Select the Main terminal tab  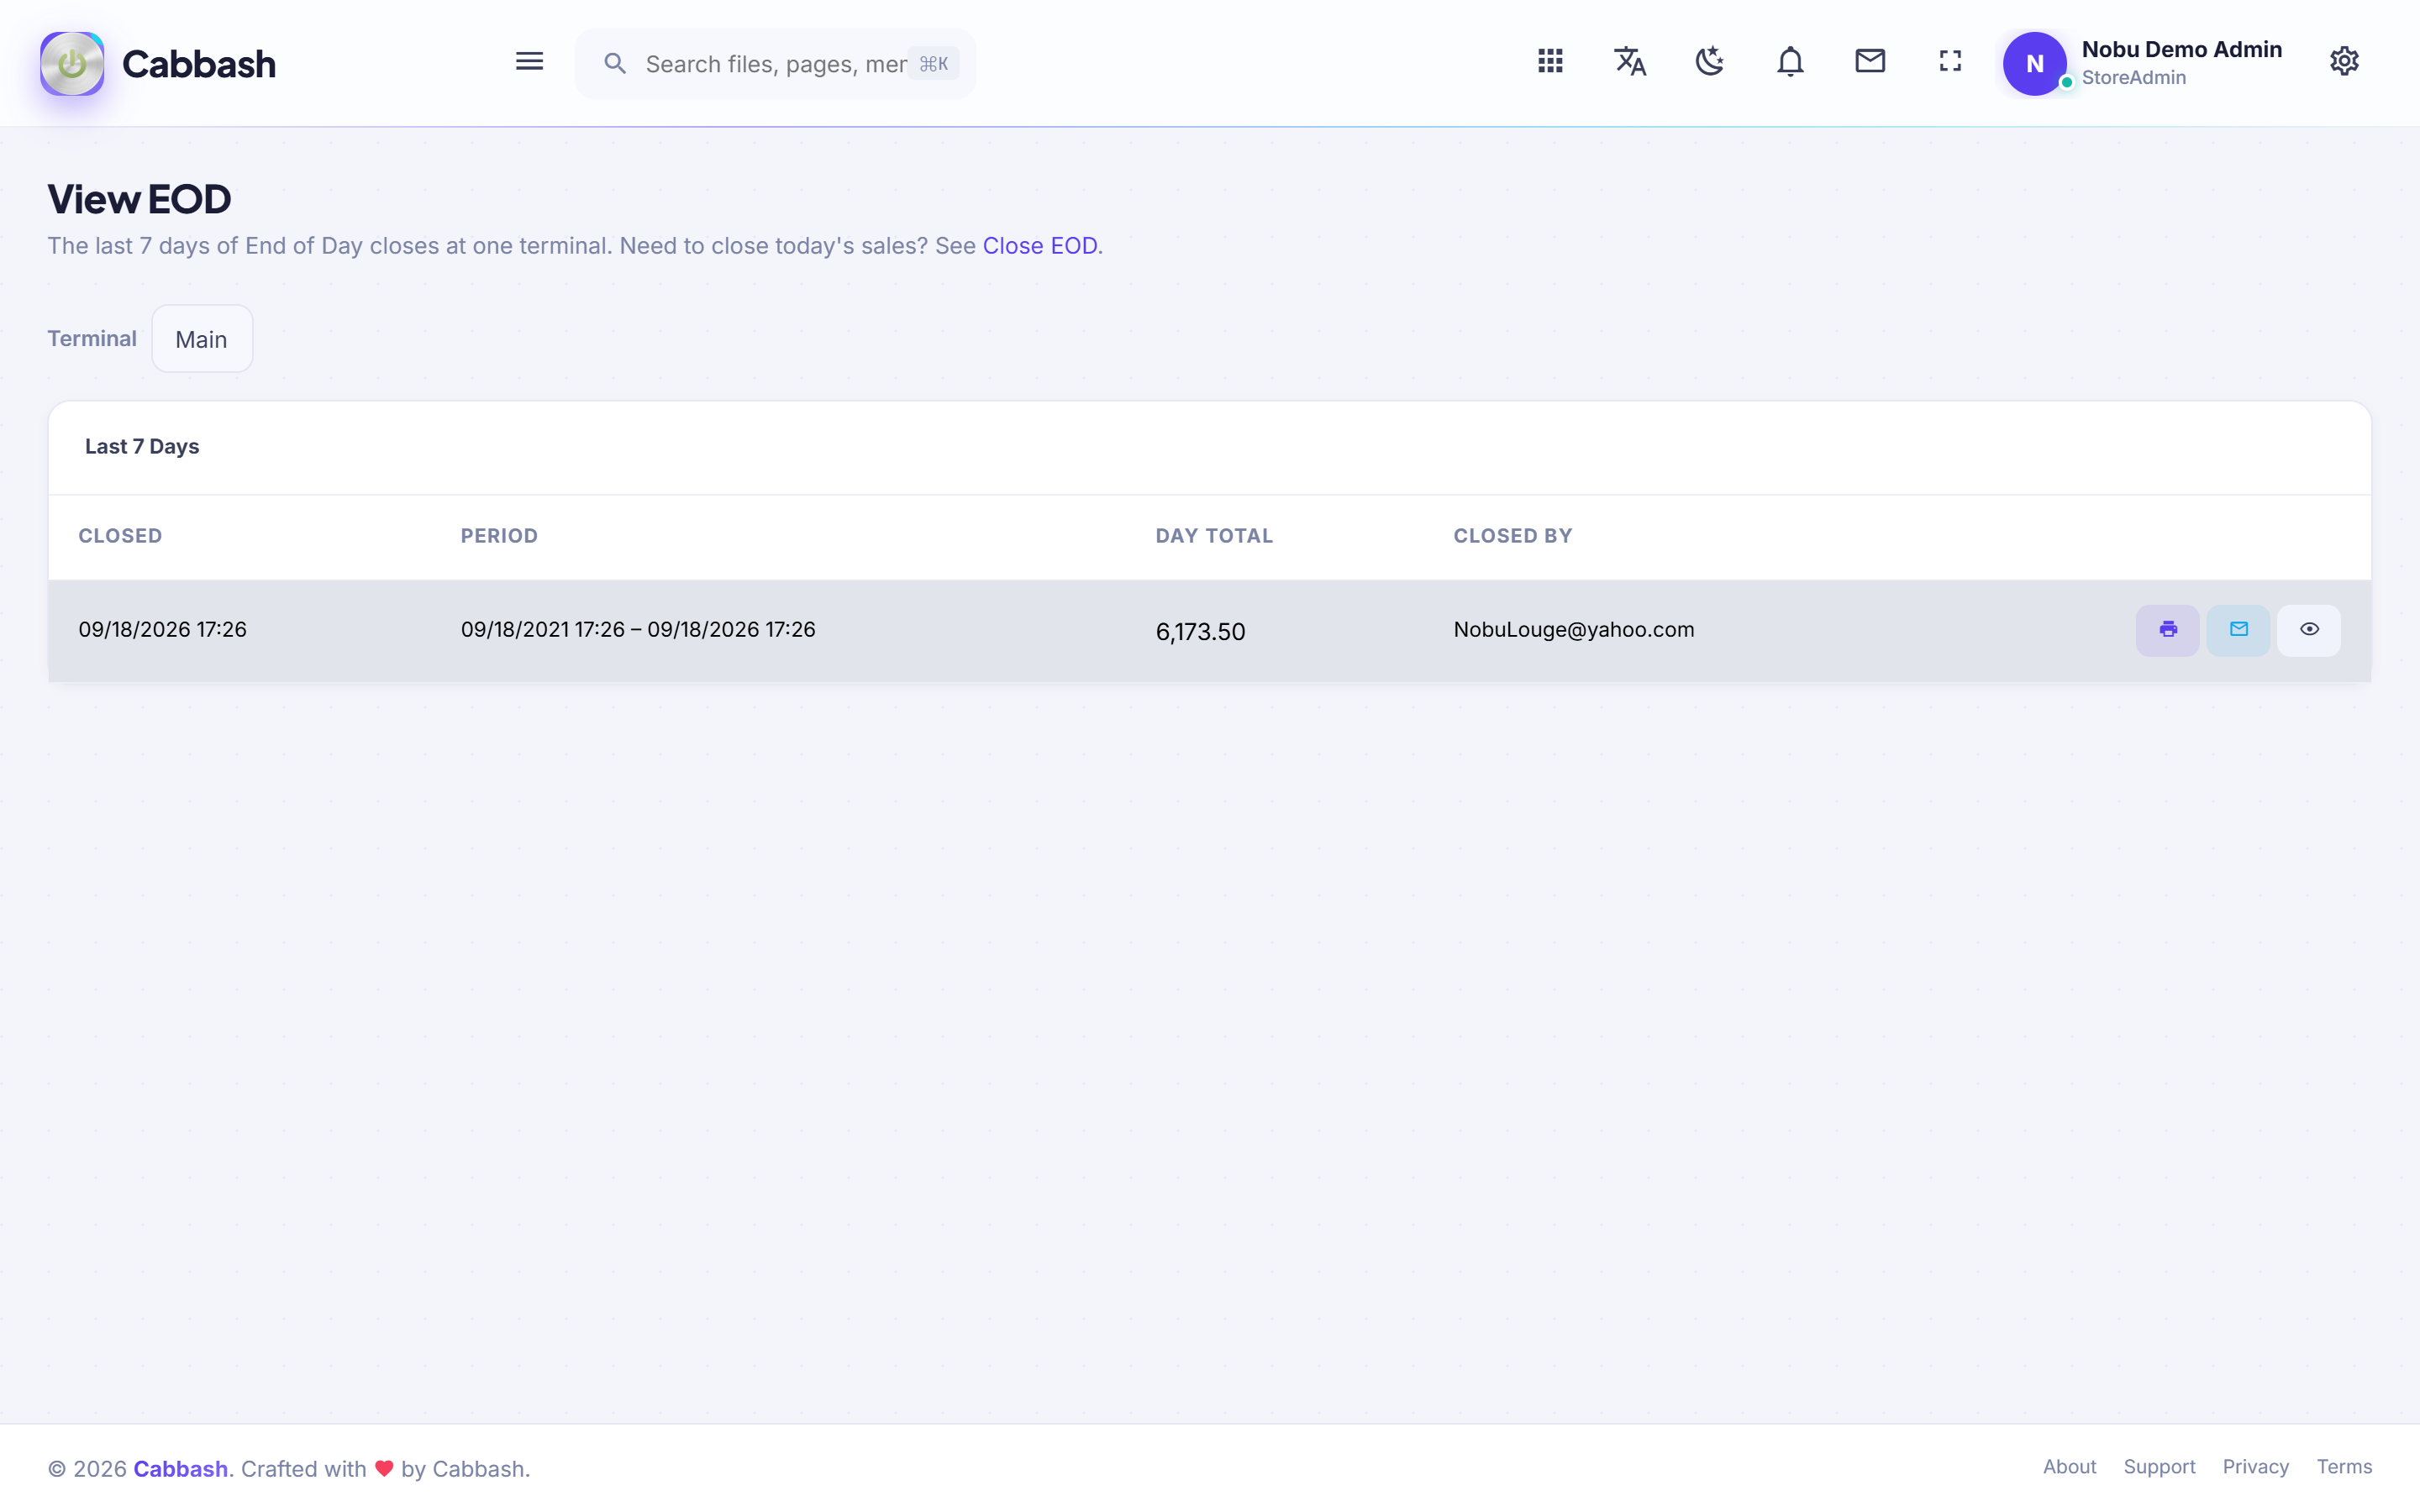point(202,339)
